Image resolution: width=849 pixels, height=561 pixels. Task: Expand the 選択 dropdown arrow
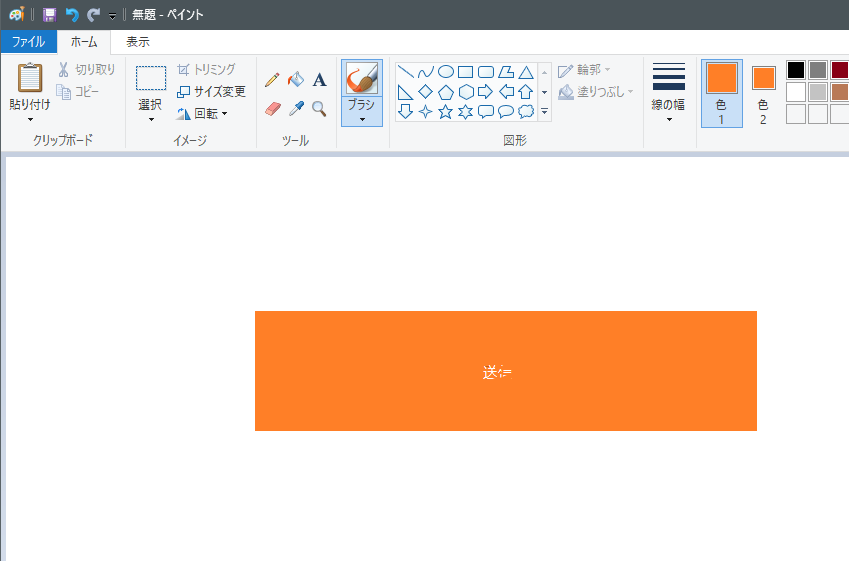coord(151,119)
